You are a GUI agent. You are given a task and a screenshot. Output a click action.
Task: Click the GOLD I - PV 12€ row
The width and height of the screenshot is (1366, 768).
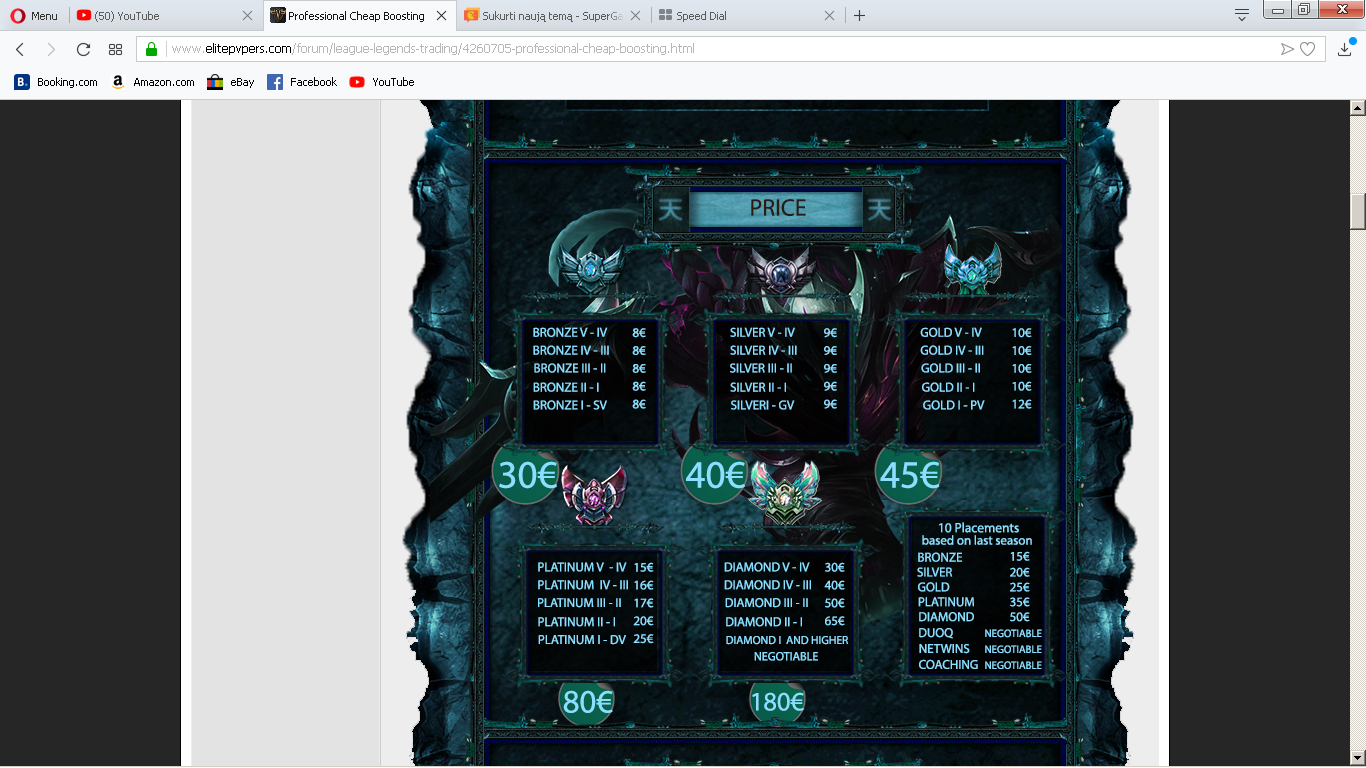tap(976, 405)
